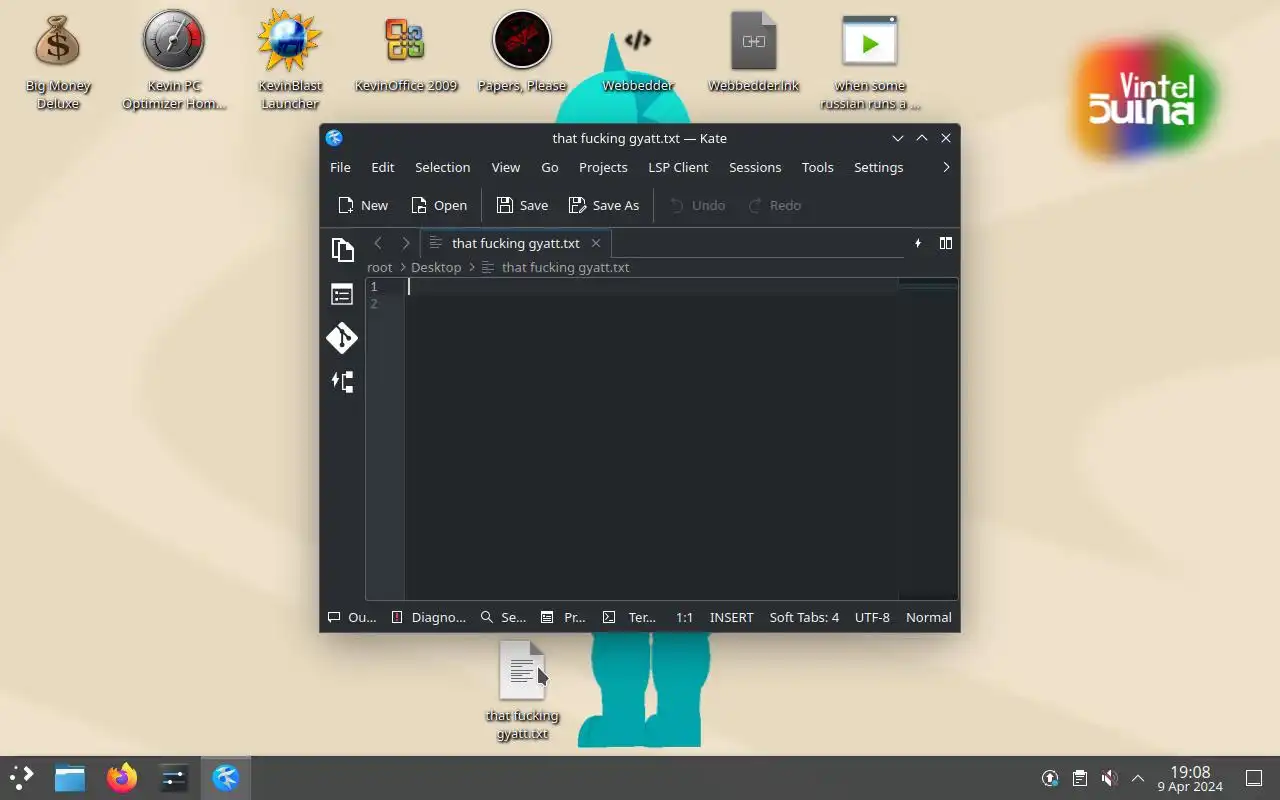This screenshot has width=1280, height=800.
Task: Click the quick open lightning icon
Action: point(918,243)
